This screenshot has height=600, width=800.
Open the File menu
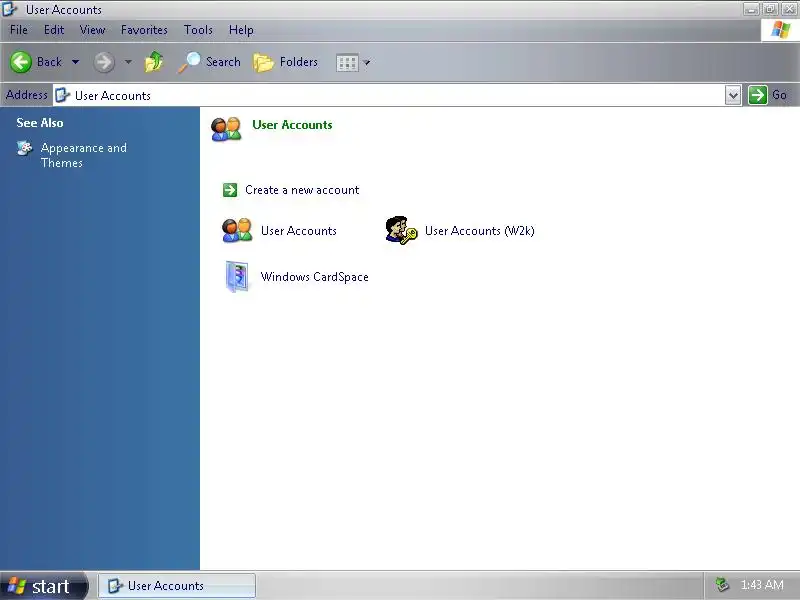[19, 30]
